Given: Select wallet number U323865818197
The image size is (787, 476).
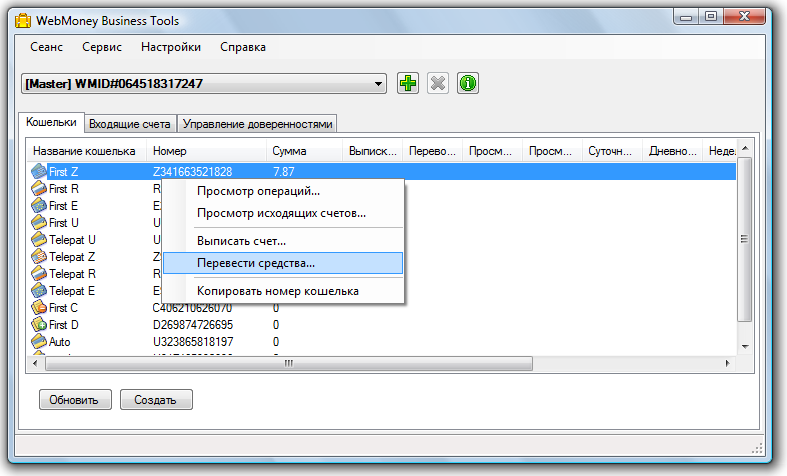Looking at the screenshot, I should pyautogui.click(x=193, y=342).
